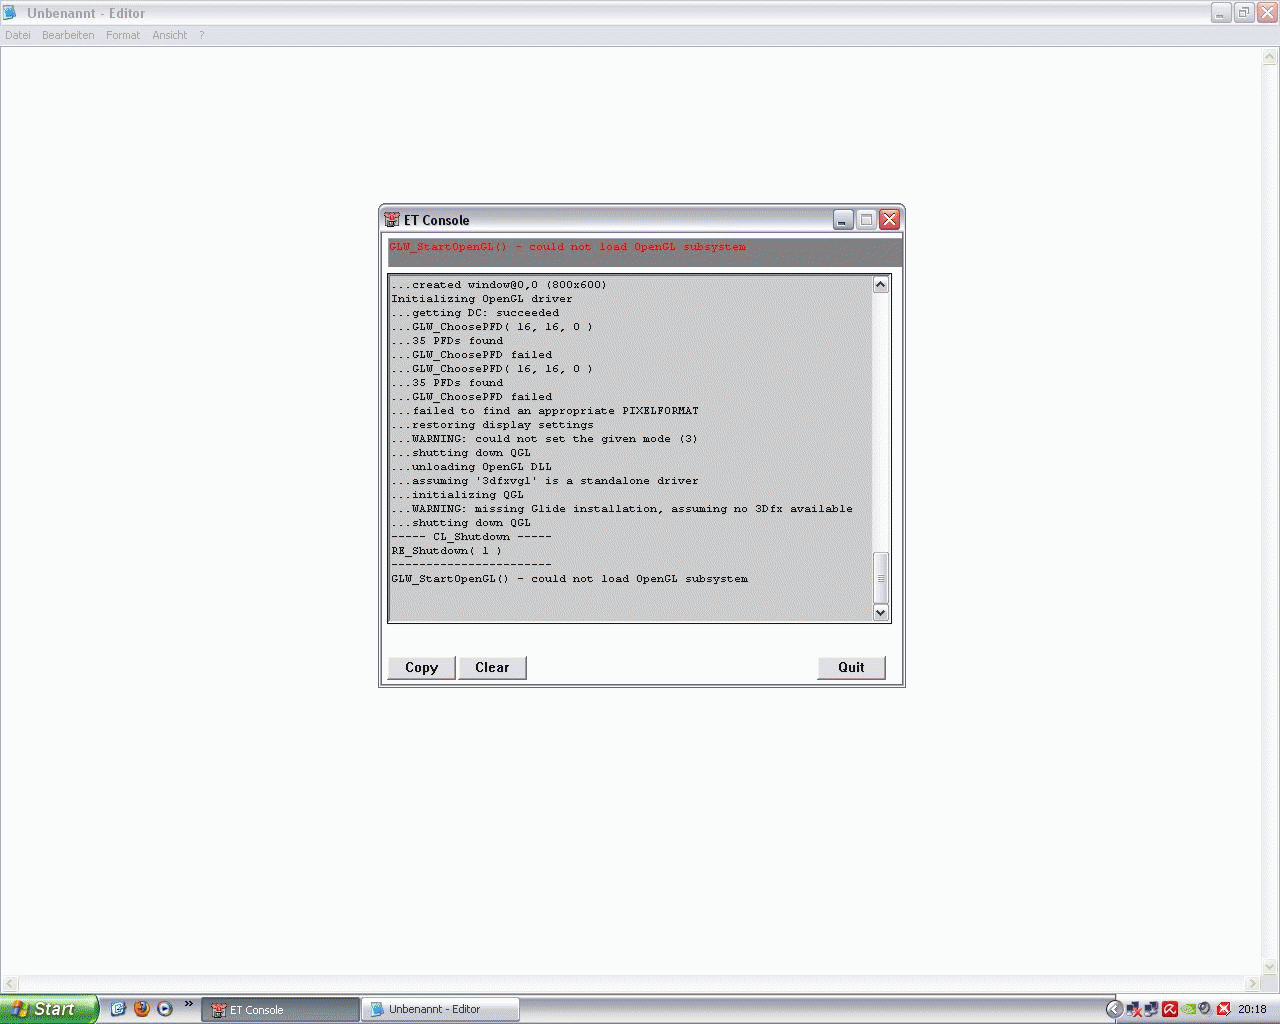Close the Unbenannt - Editor window
1280x1024 pixels.
1267,13
